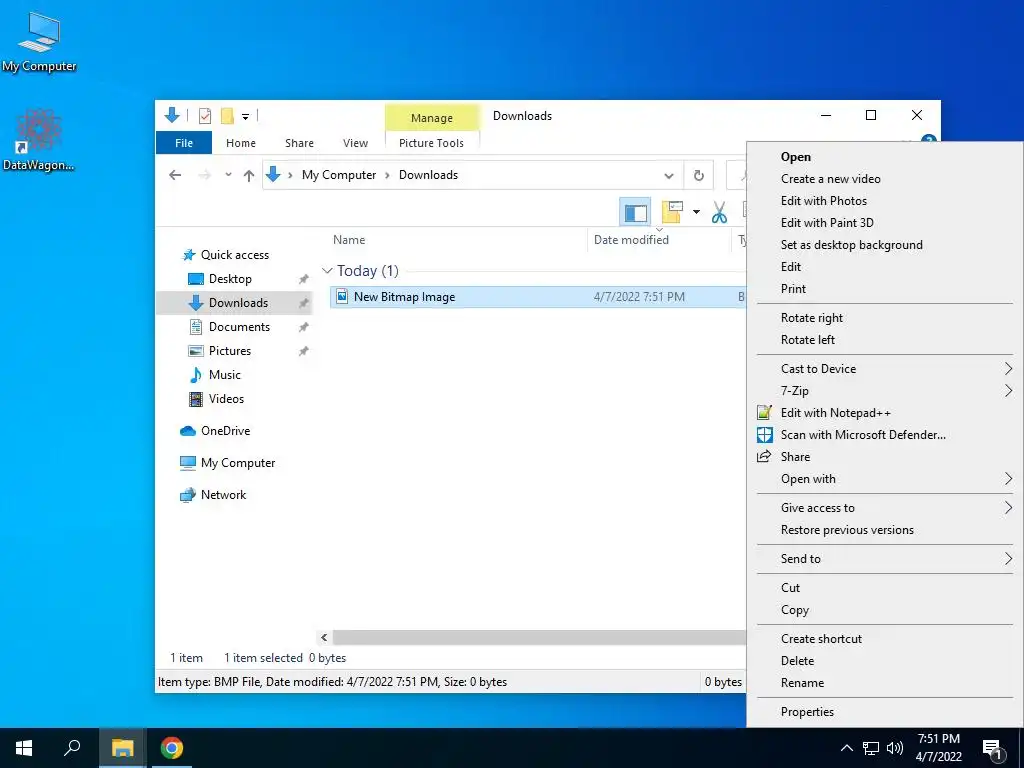Switch to the Share ribbon tab
This screenshot has height=768, width=1024.
click(x=299, y=143)
